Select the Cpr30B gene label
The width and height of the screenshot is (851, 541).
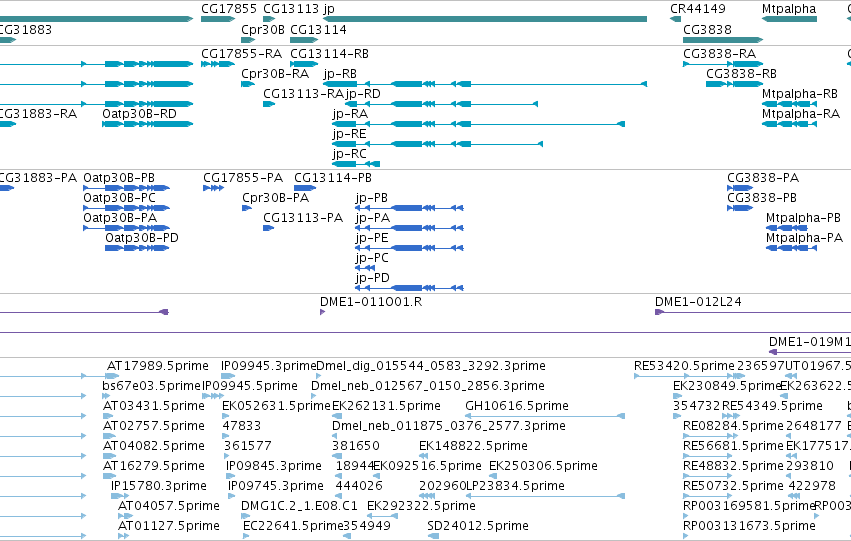[x=263, y=30]
